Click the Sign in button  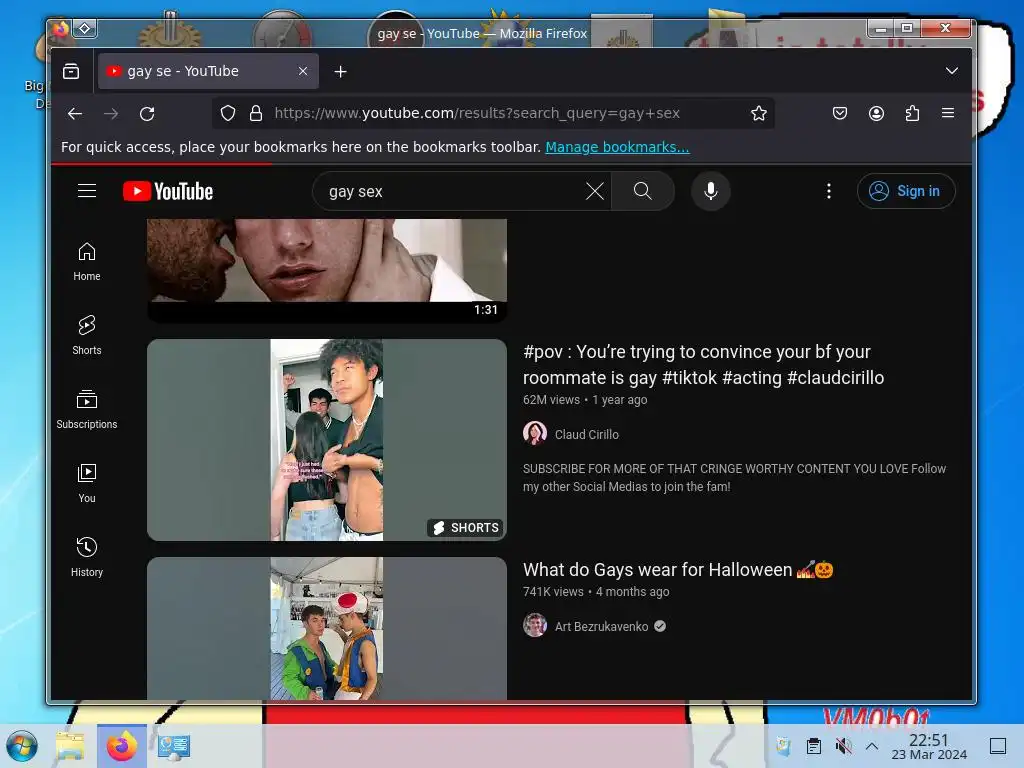[x=906, y=191]
